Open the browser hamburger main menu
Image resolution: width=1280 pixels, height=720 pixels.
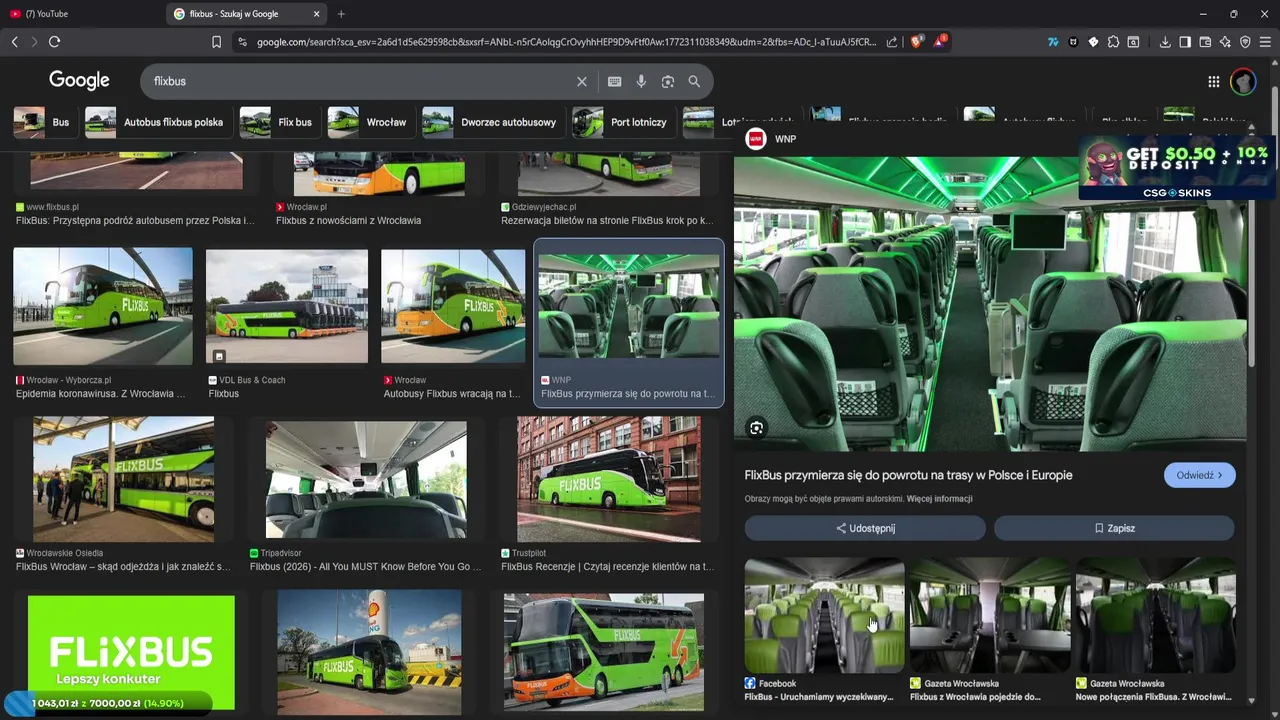[x=1265, y=42]
